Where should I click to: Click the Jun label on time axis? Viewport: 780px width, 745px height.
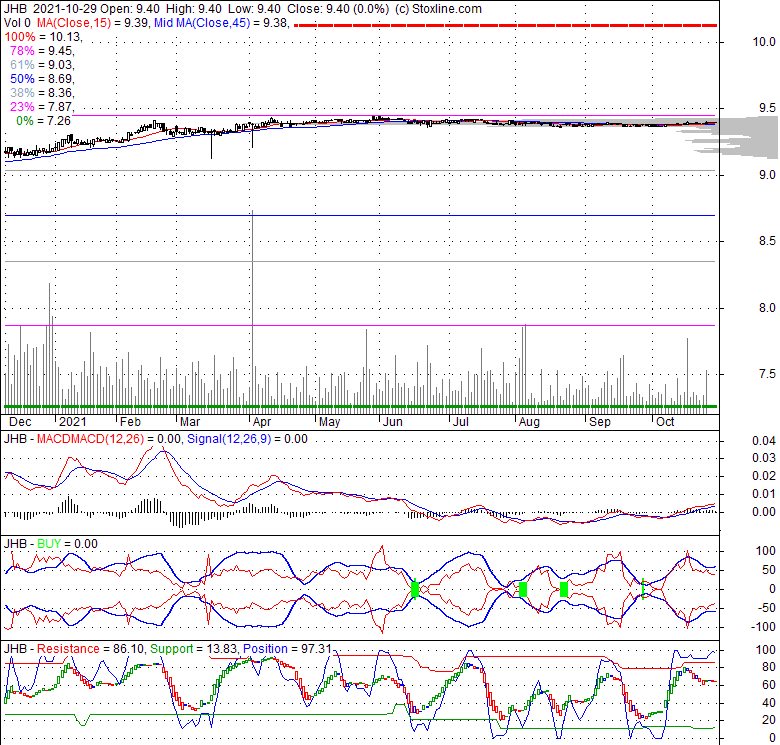pos(392,422)
